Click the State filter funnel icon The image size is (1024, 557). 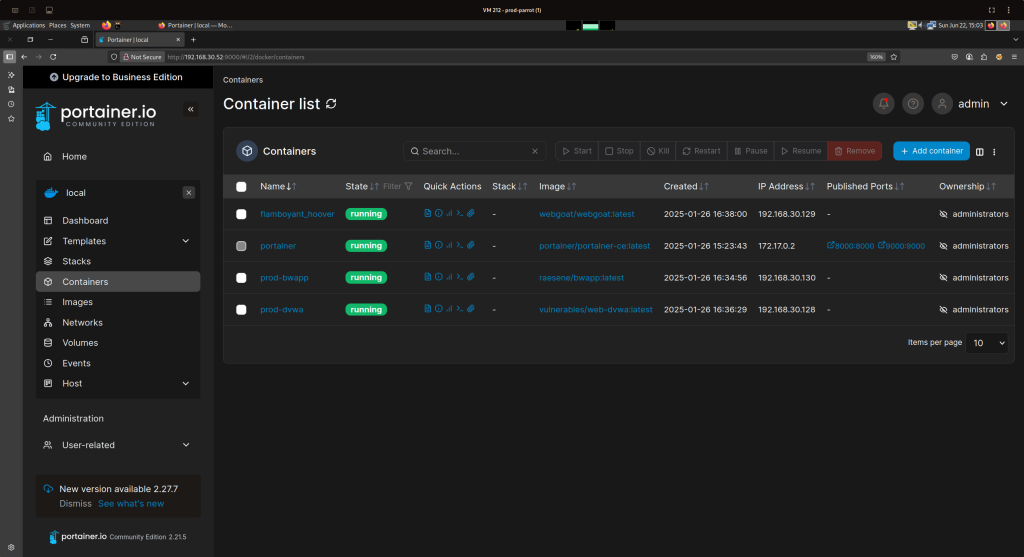(x=408, y=186)
